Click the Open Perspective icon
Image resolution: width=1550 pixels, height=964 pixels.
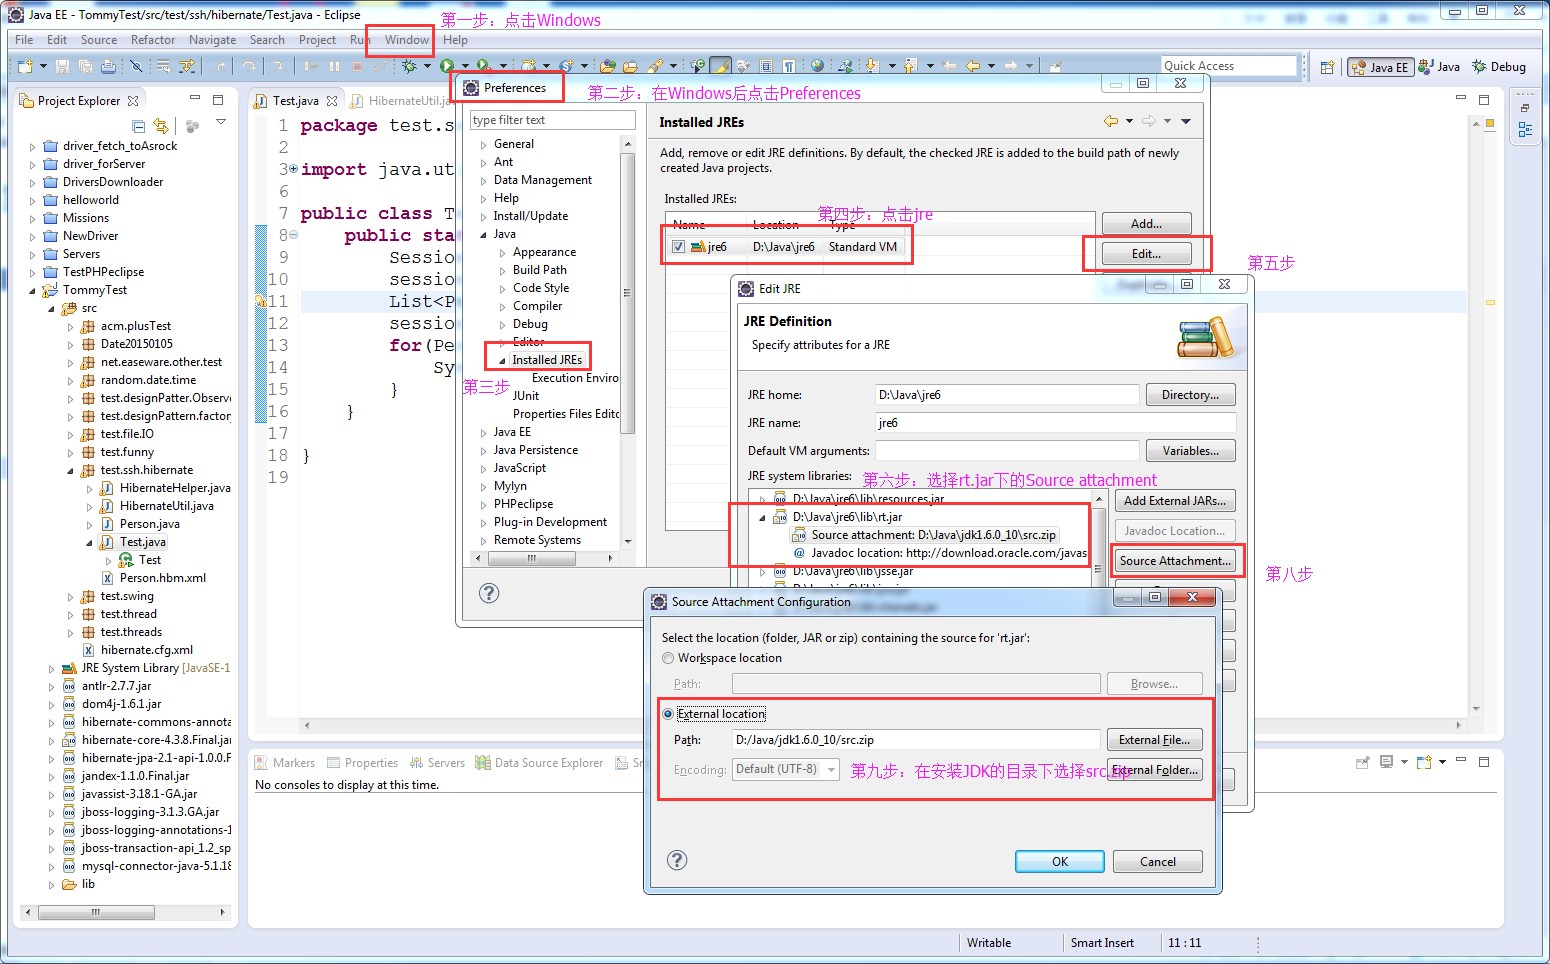pyautogui.click(x=1327, y=67)
